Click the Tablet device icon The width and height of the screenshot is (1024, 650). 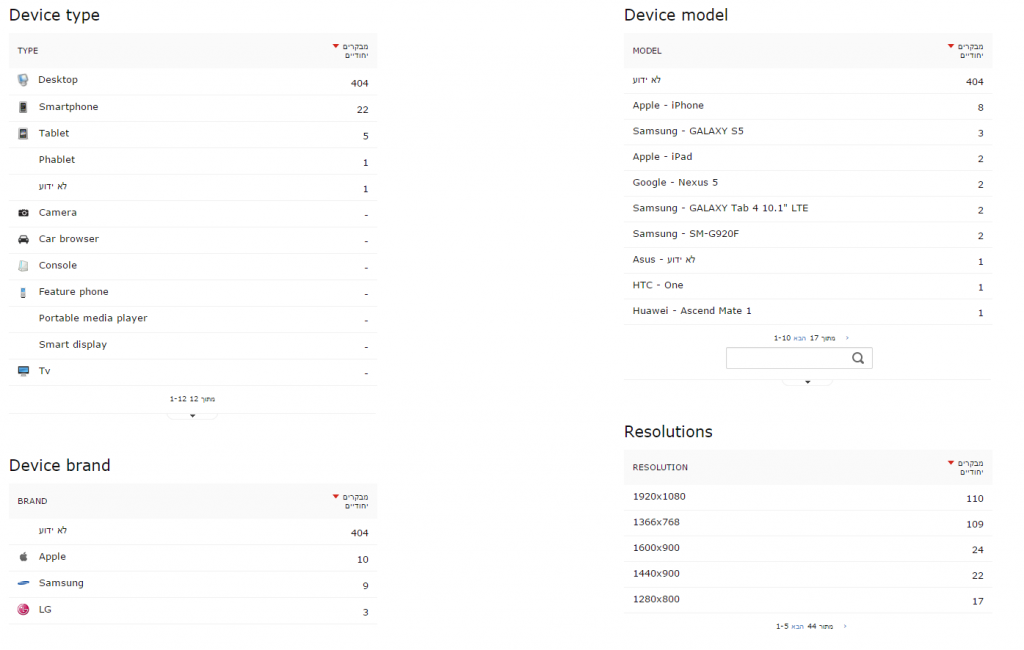coord(23,133)
